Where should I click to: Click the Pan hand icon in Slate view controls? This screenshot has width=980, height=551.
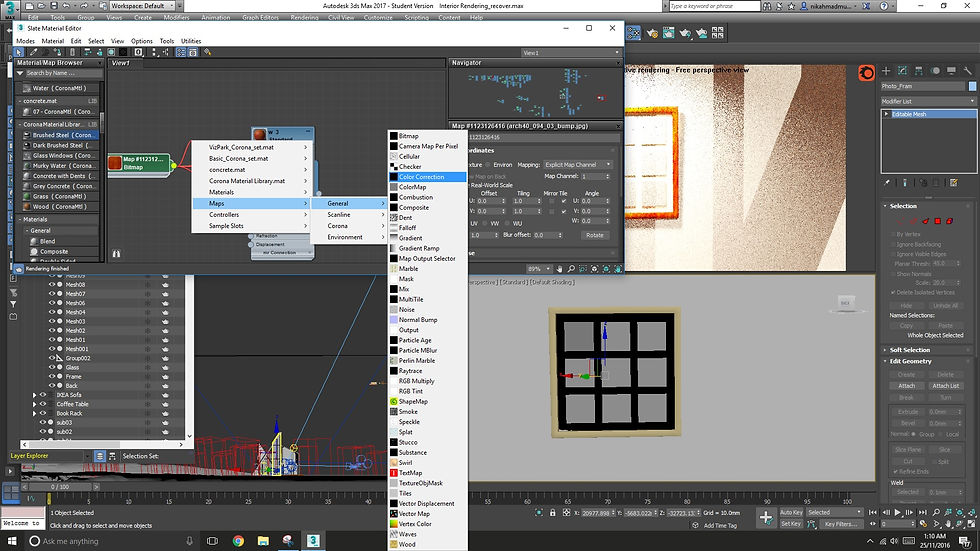click(x=559, y=269)
